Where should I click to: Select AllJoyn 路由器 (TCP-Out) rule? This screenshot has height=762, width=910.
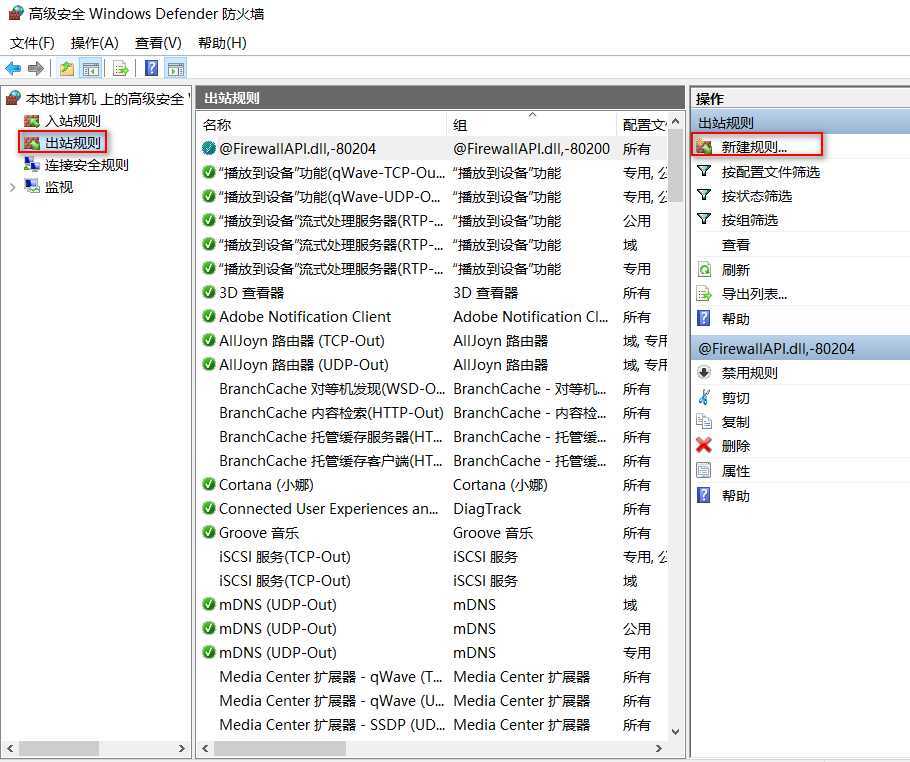(x=433, y=341)
